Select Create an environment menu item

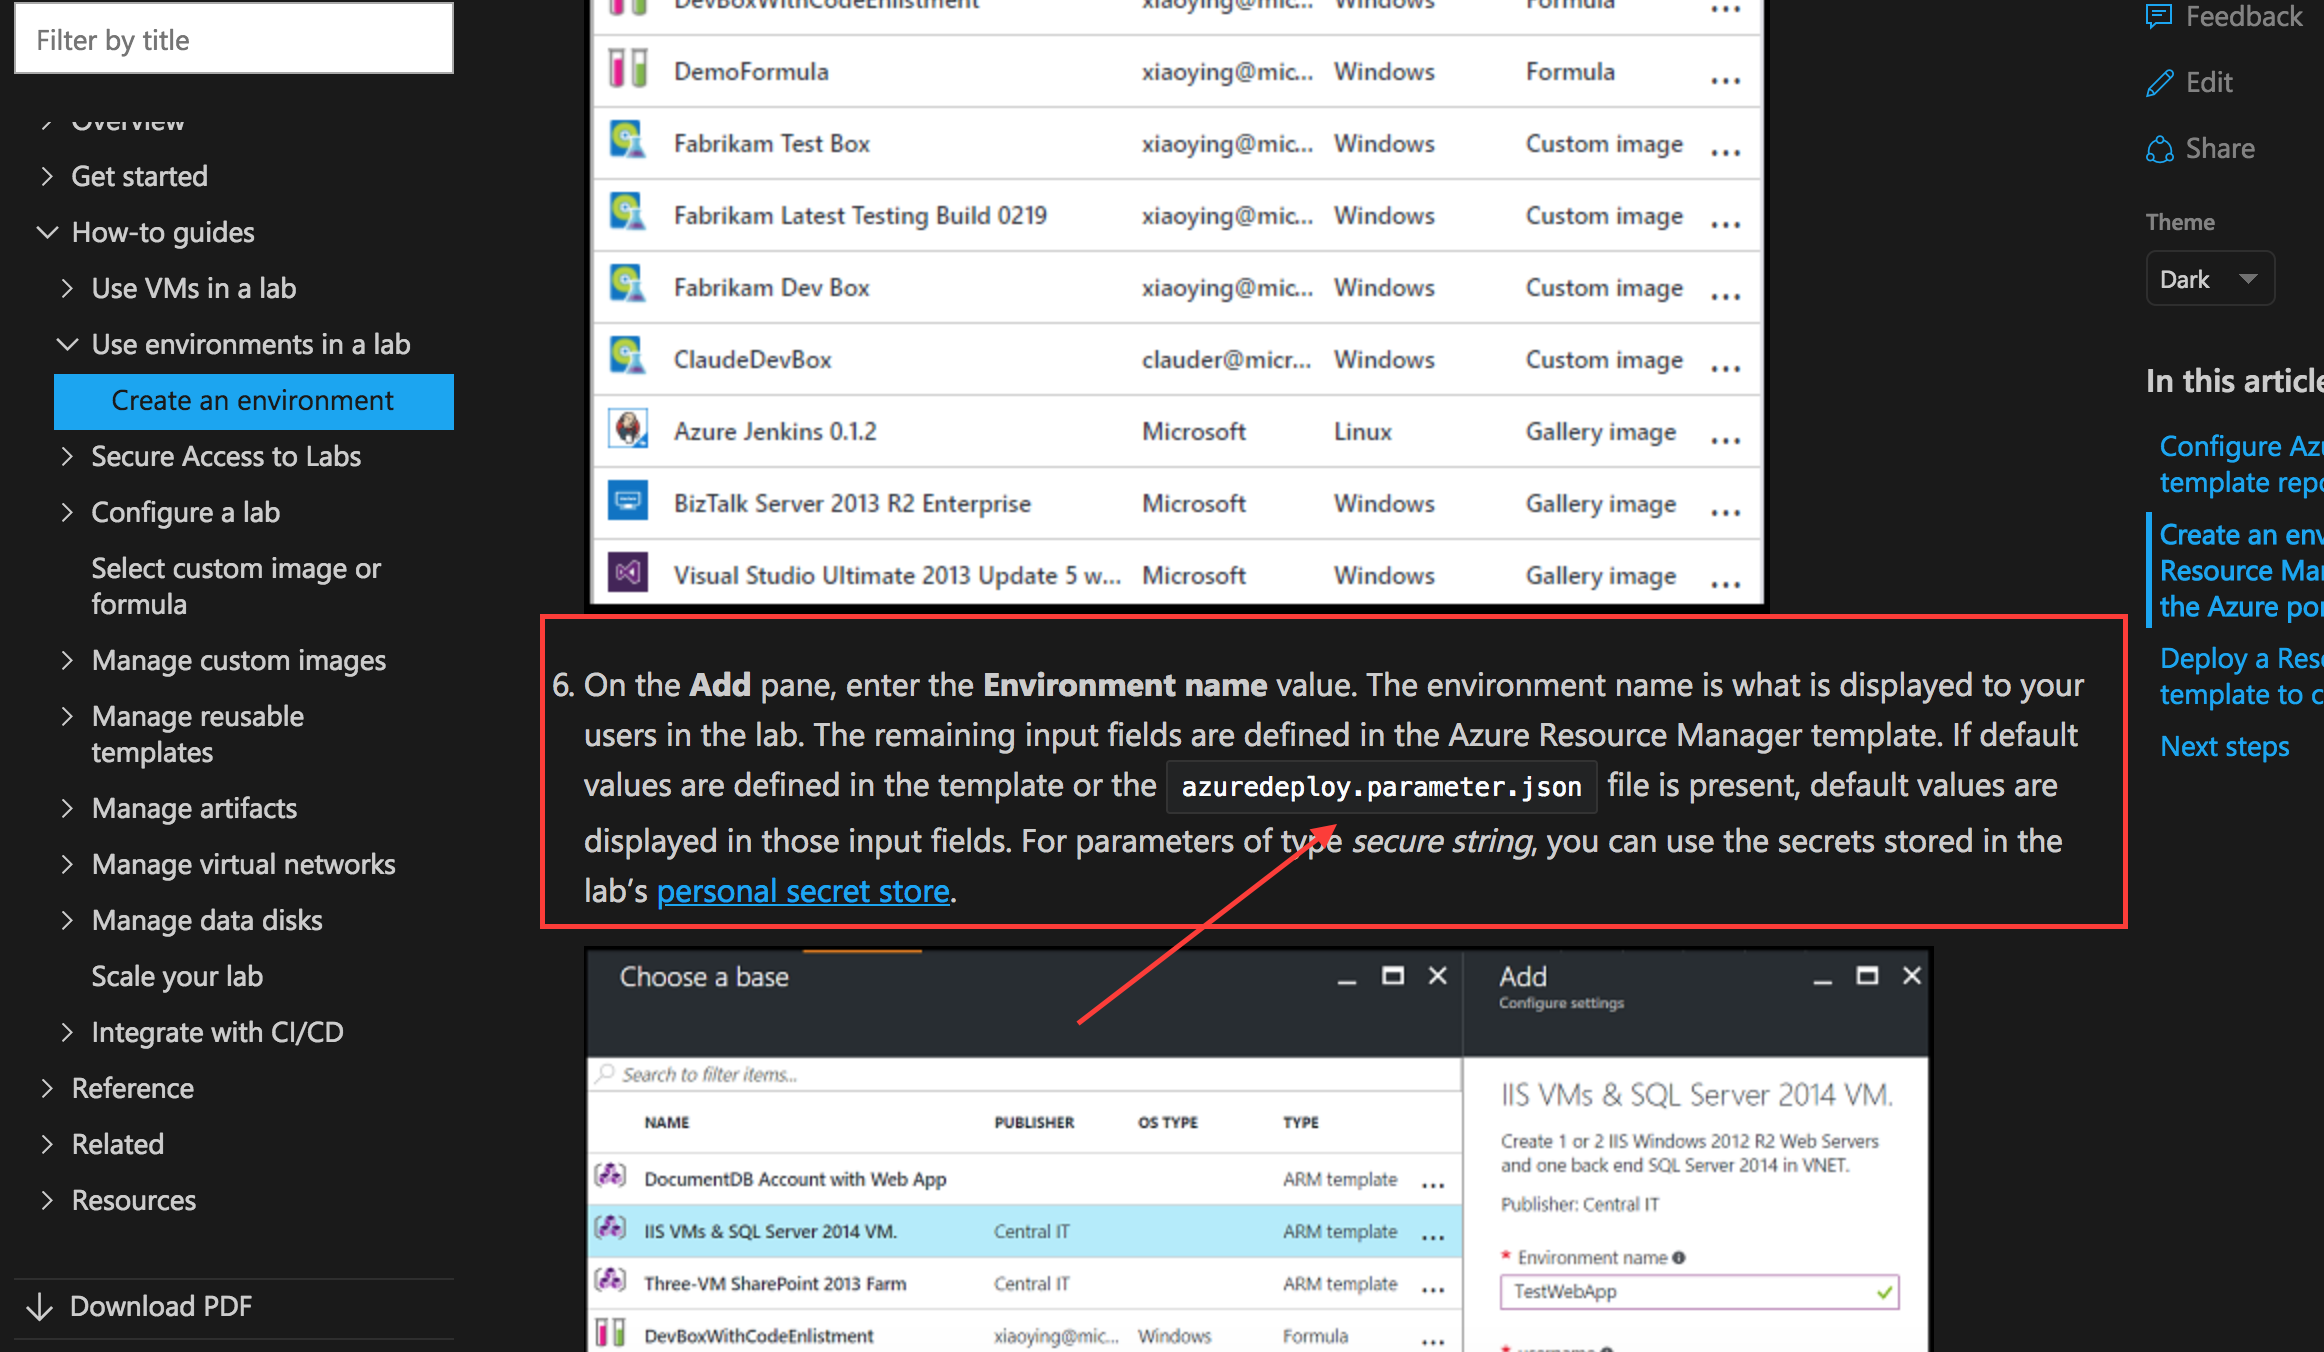pos(252,401)
